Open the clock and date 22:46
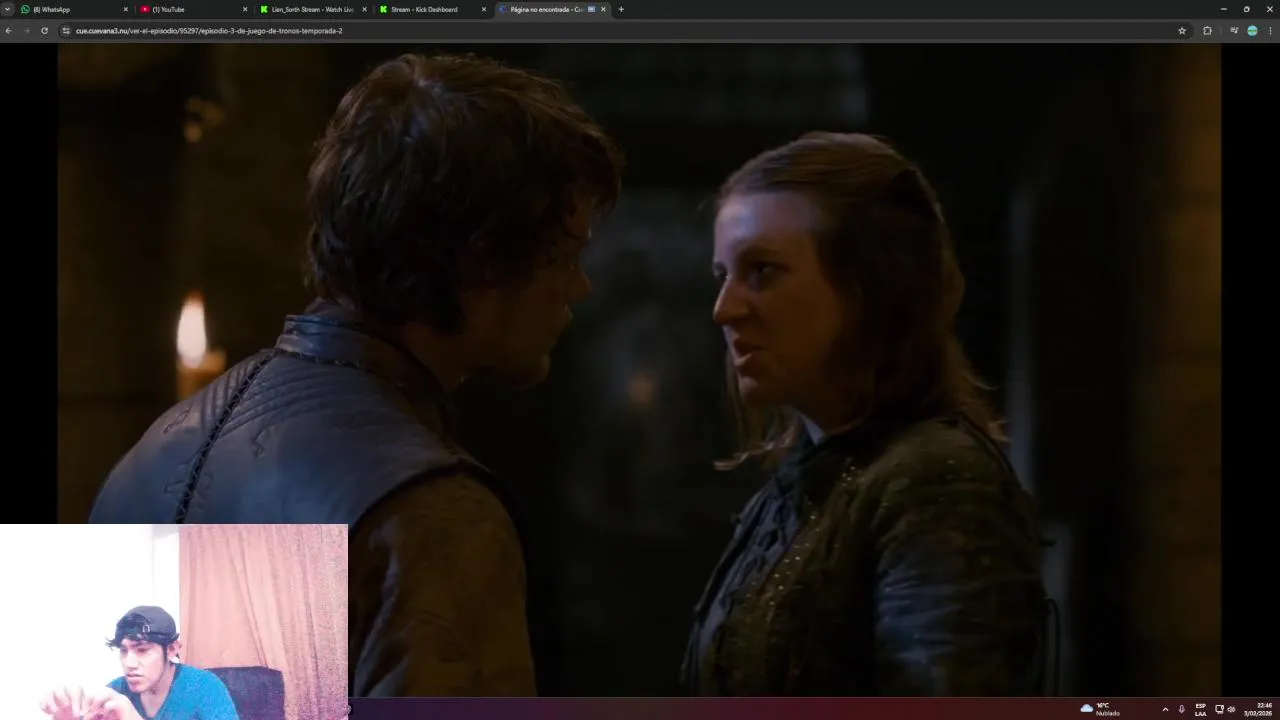Viewport: 1280px width, 720px height. (x=1258, y=709)
